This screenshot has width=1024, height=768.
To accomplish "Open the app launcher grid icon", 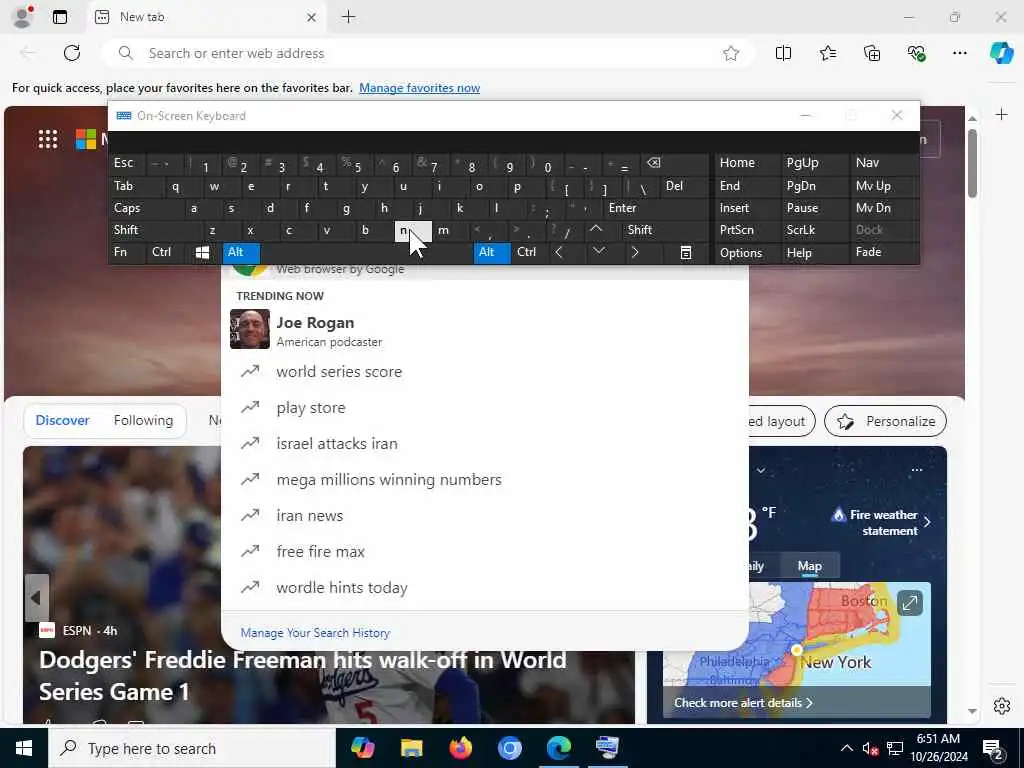I will click(48, 138).
